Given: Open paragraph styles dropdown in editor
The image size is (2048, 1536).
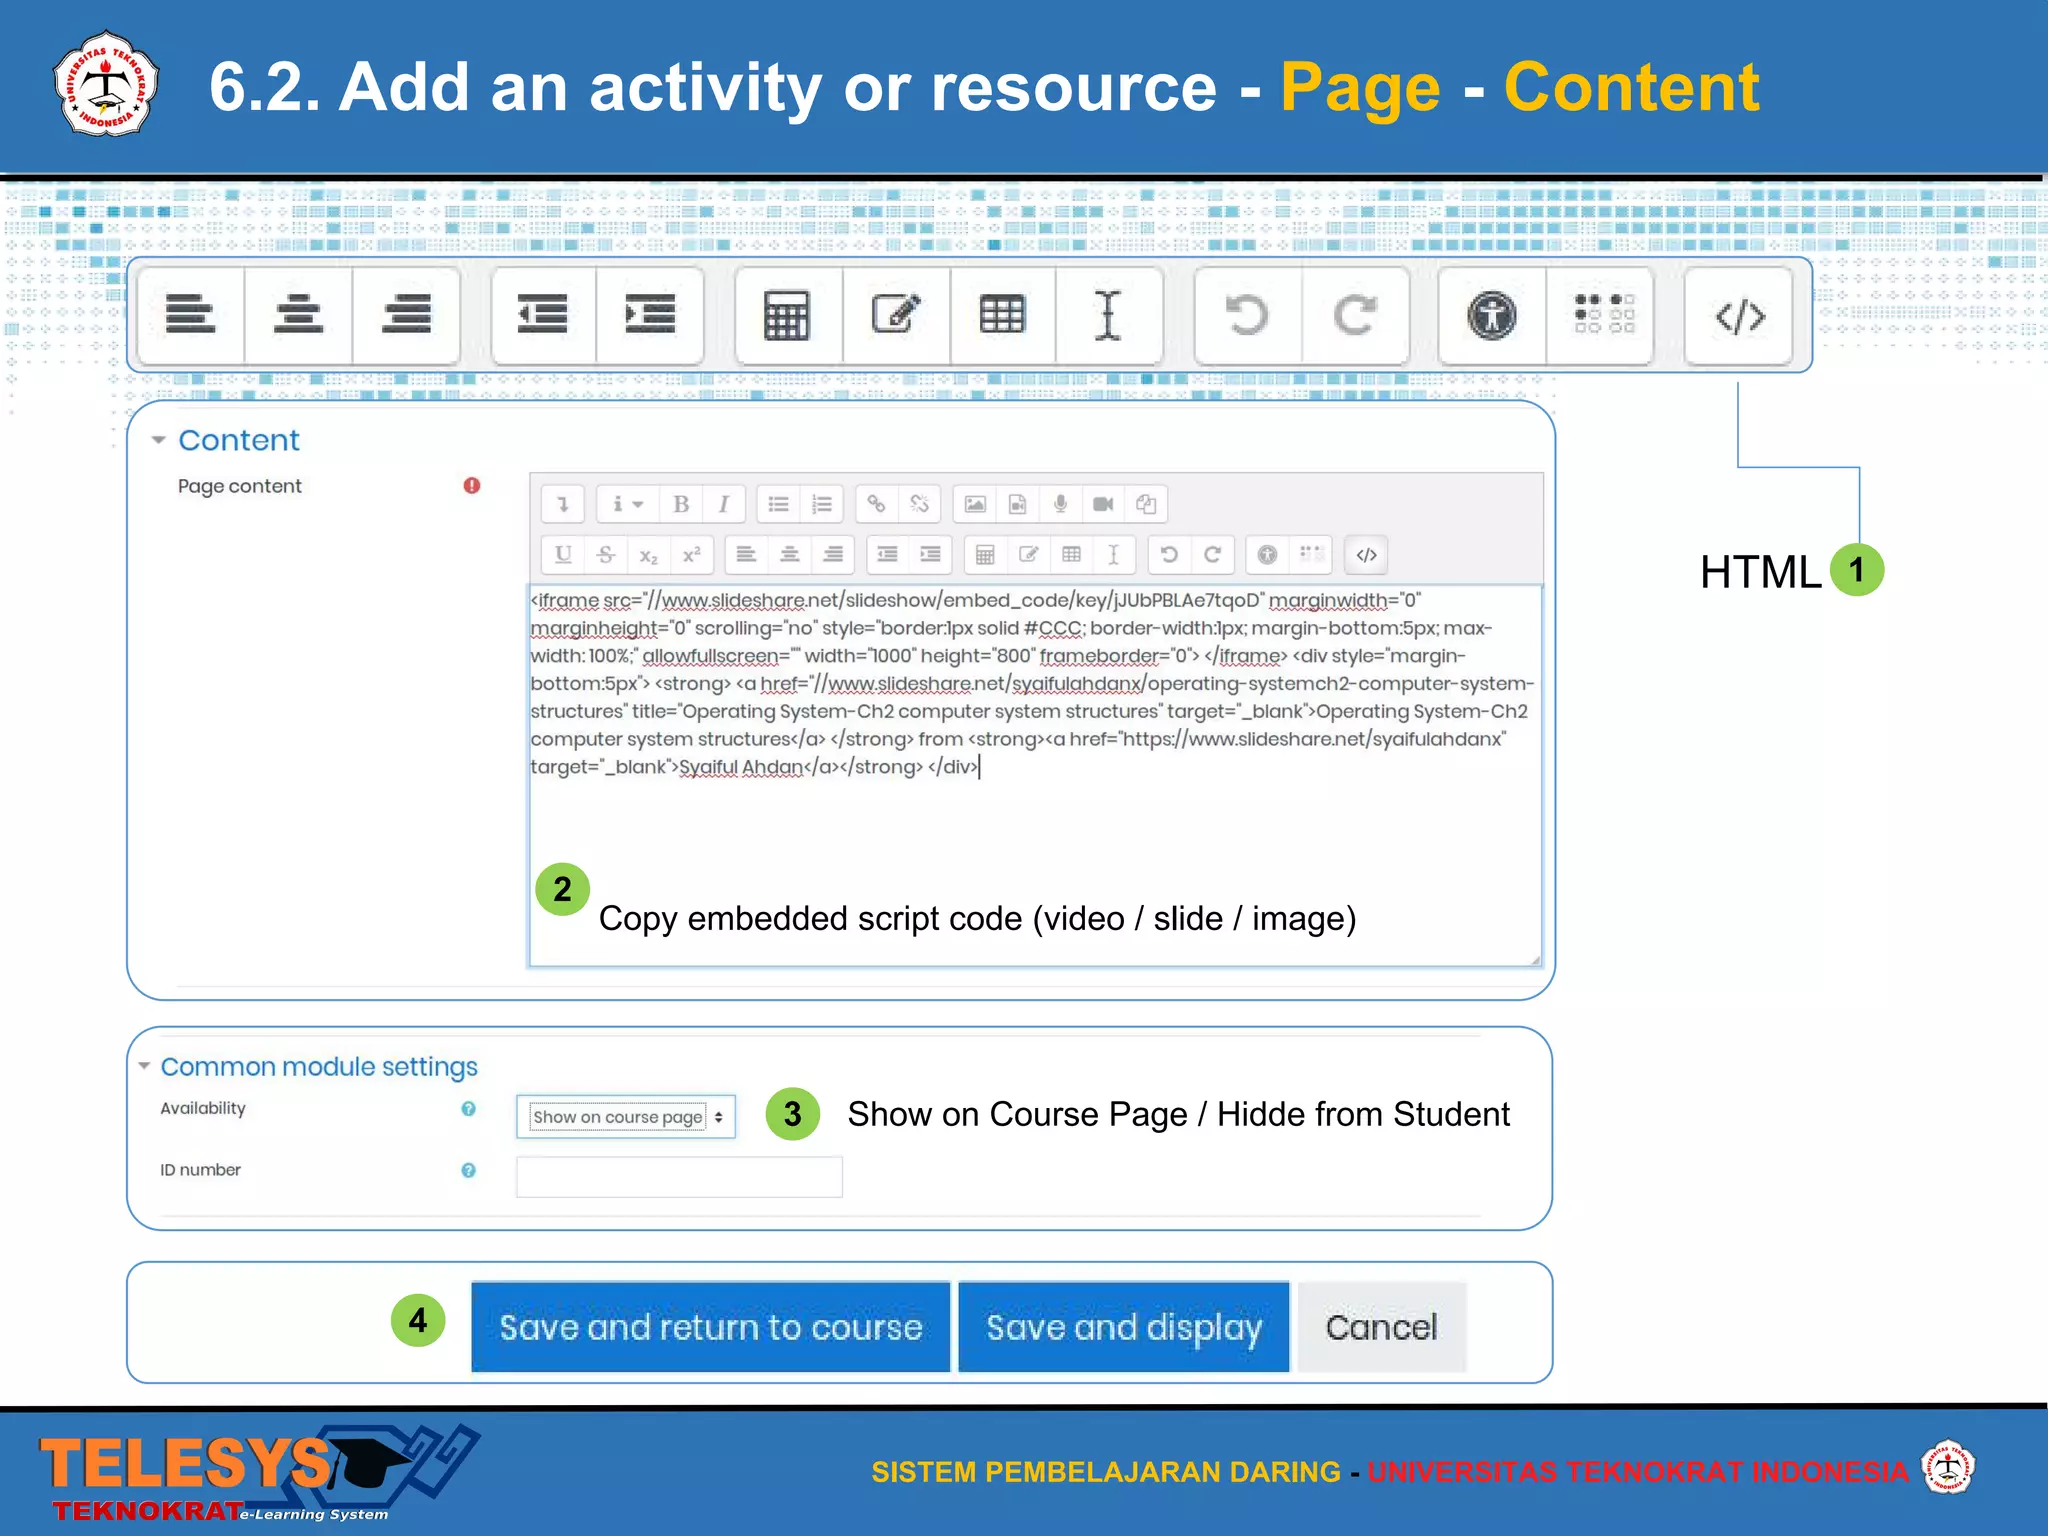Looking at the screenshot, I should click(627, 504).
